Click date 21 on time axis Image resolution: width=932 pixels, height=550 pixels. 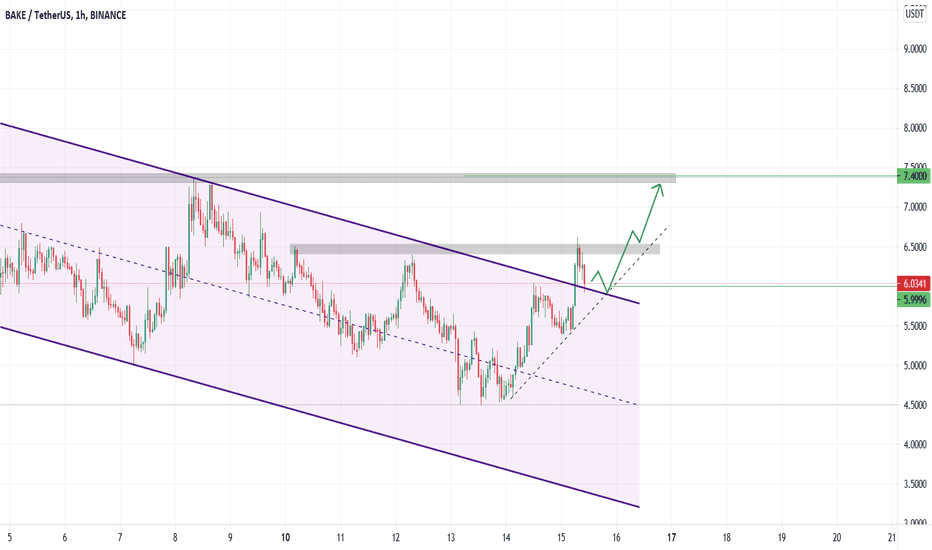pyautogui.click(x=892, y=538)
